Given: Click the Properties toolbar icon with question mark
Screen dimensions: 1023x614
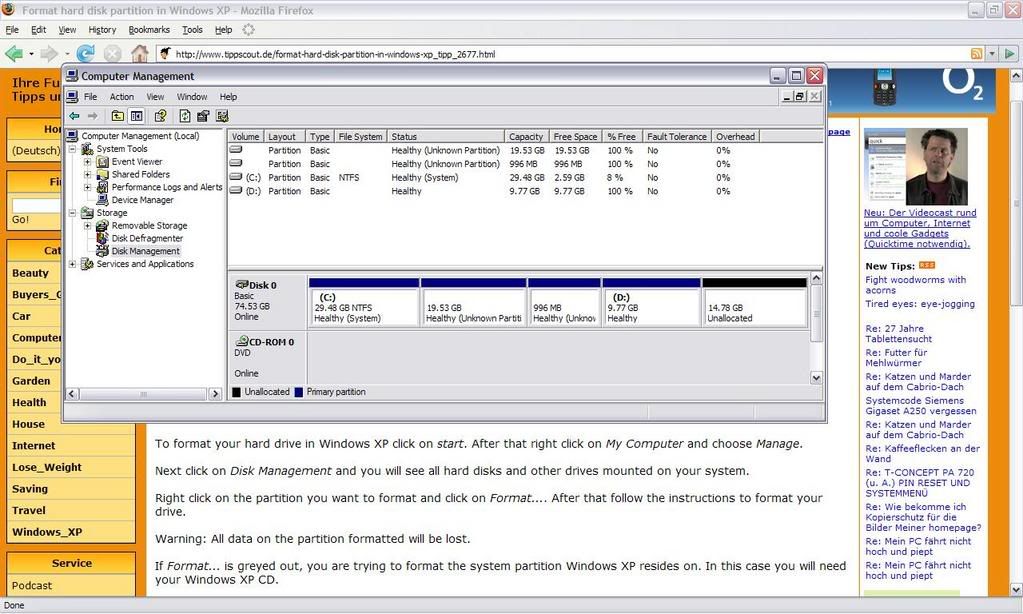Looking at the screenshot, I should pyautogui.click(x=160, y=116).
